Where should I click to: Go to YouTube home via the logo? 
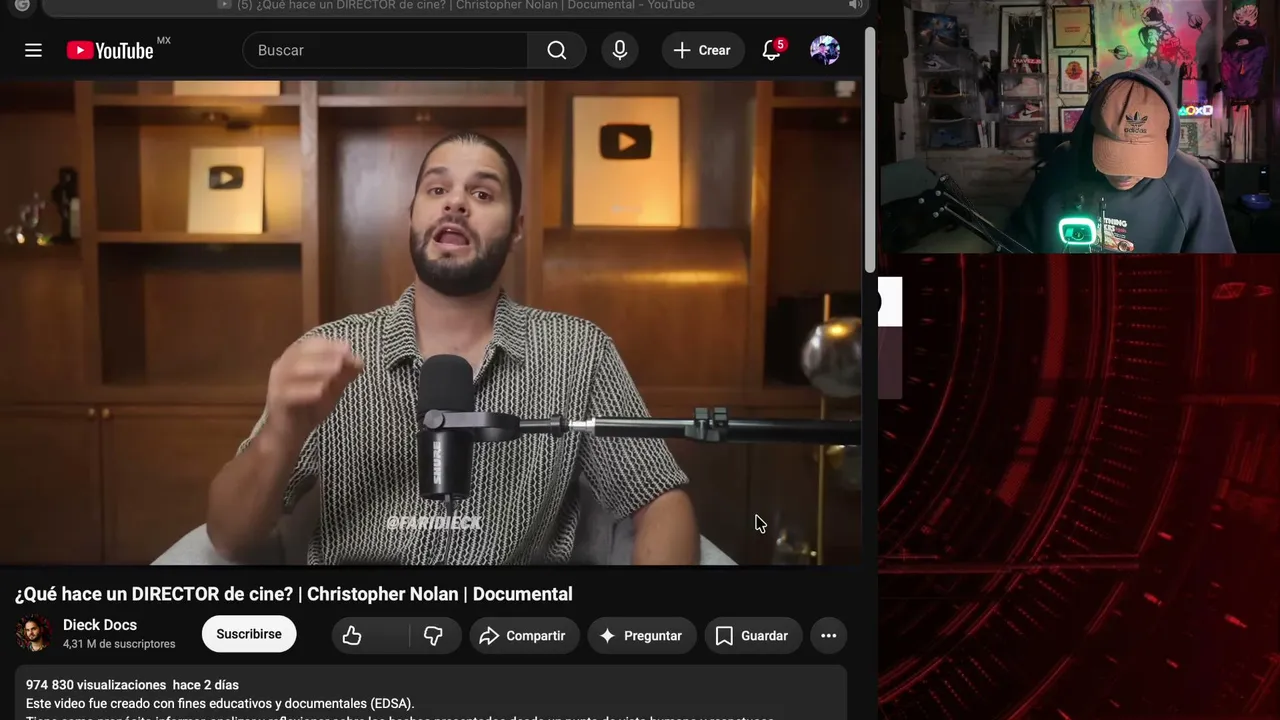pyautogui.click(x=110, y=50)
